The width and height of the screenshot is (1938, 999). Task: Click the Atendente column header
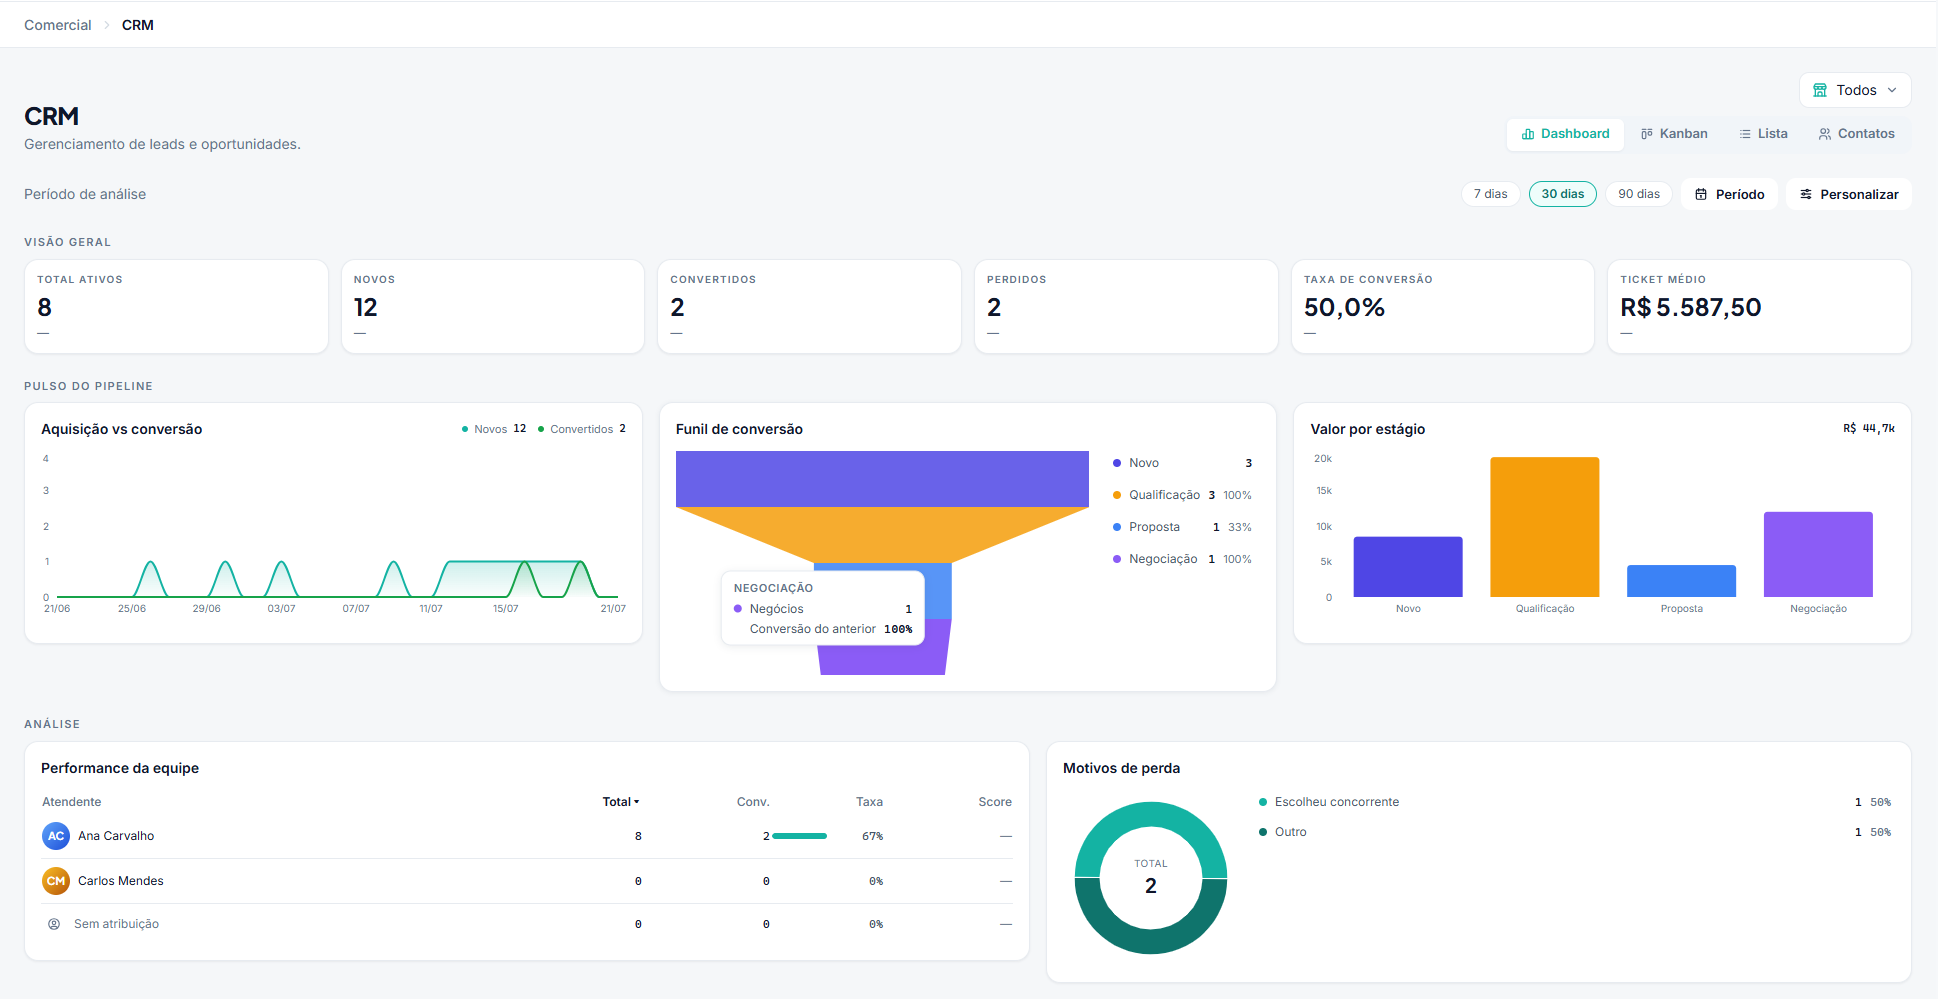click(72, 802)
